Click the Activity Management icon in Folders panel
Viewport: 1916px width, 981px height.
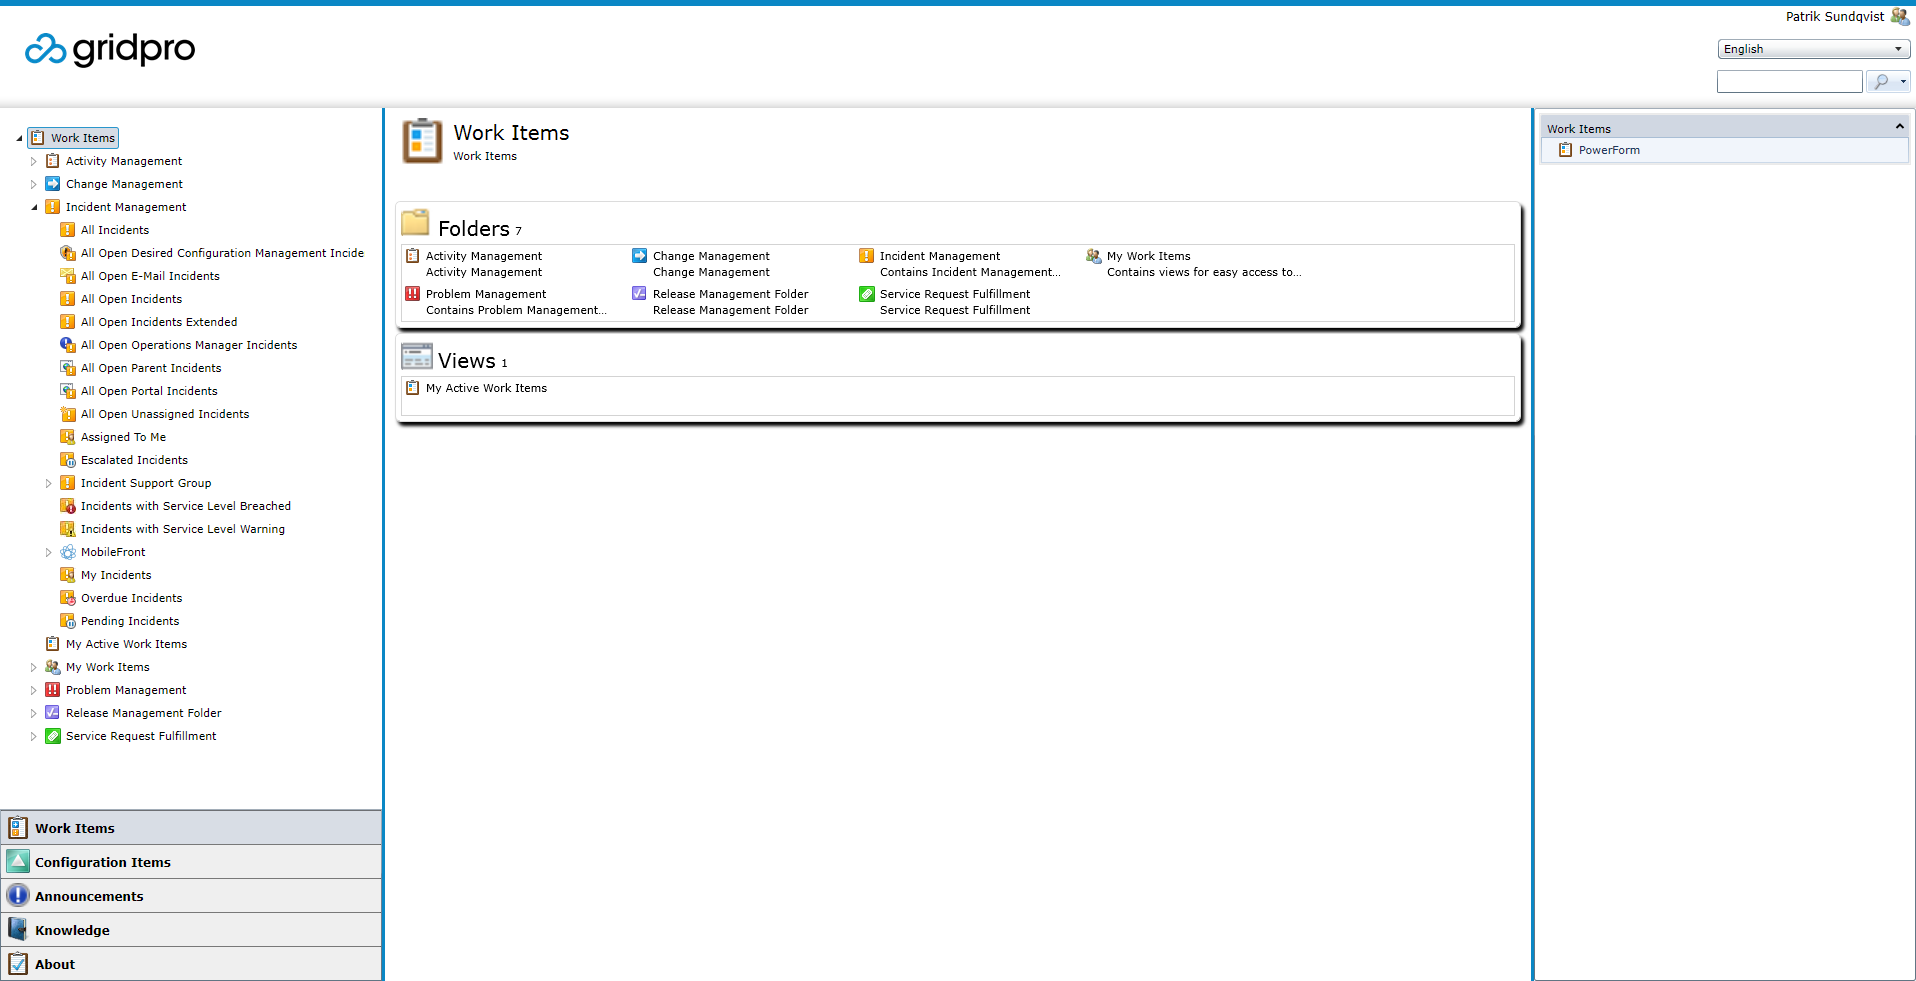point(413,256)
